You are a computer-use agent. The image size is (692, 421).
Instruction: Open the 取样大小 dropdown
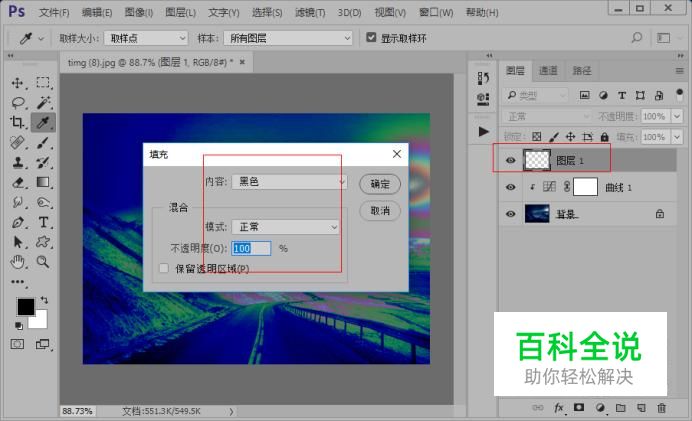146,38
